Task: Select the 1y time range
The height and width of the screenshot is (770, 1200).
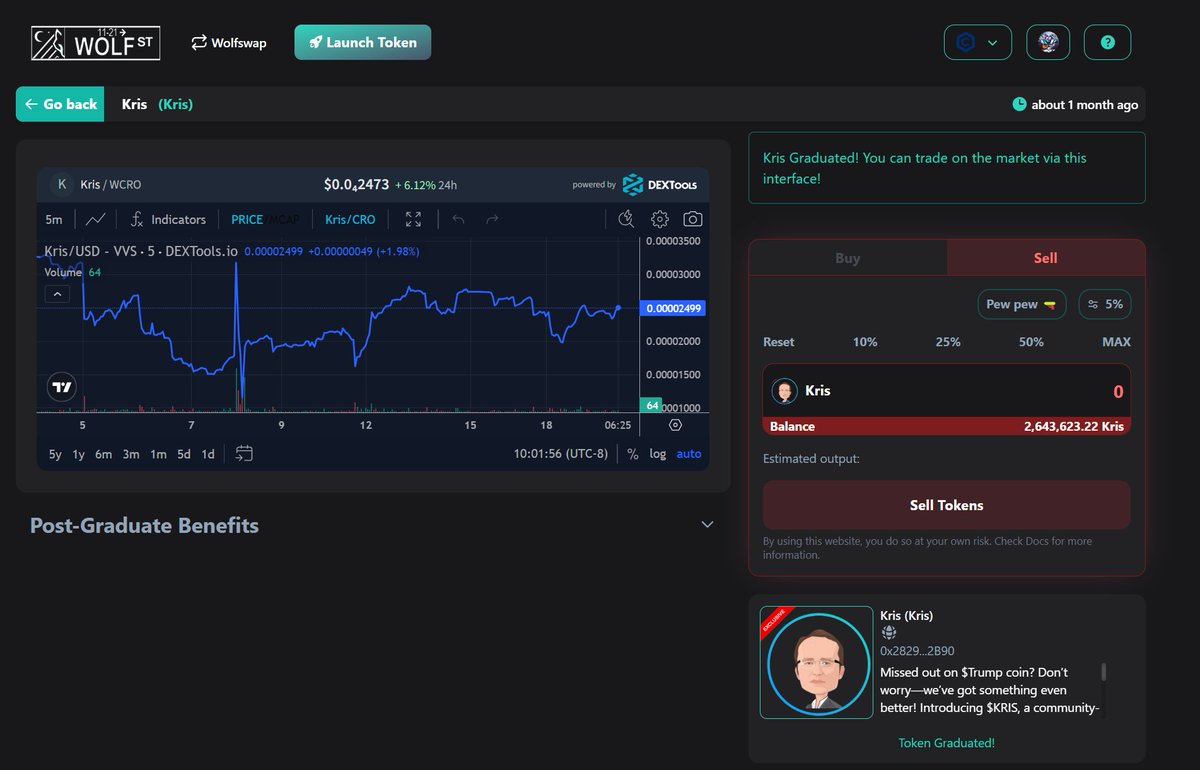Action: [79, 454]
